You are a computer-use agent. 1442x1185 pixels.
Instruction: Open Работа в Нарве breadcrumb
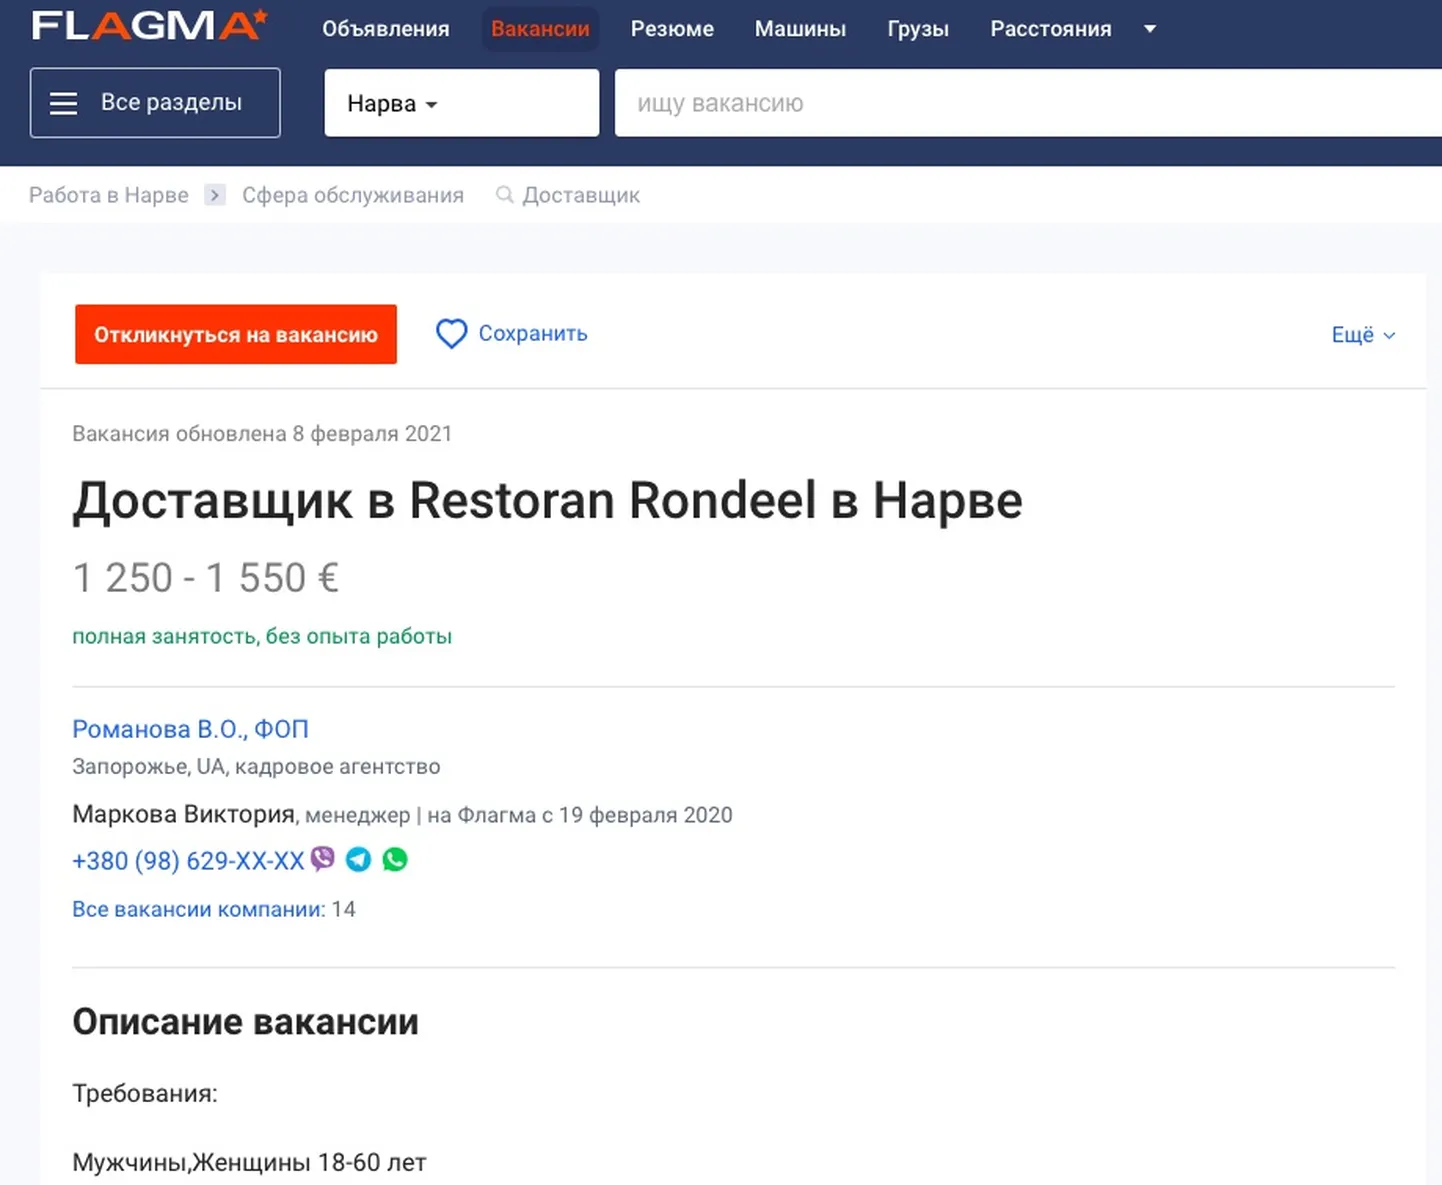point(108,195)
